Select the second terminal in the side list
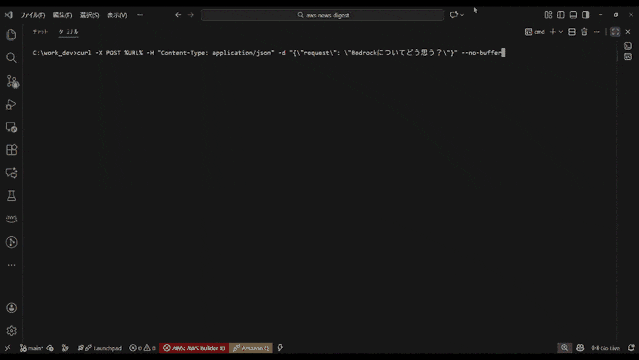This screenshot has height=360, width=639. 628,57
